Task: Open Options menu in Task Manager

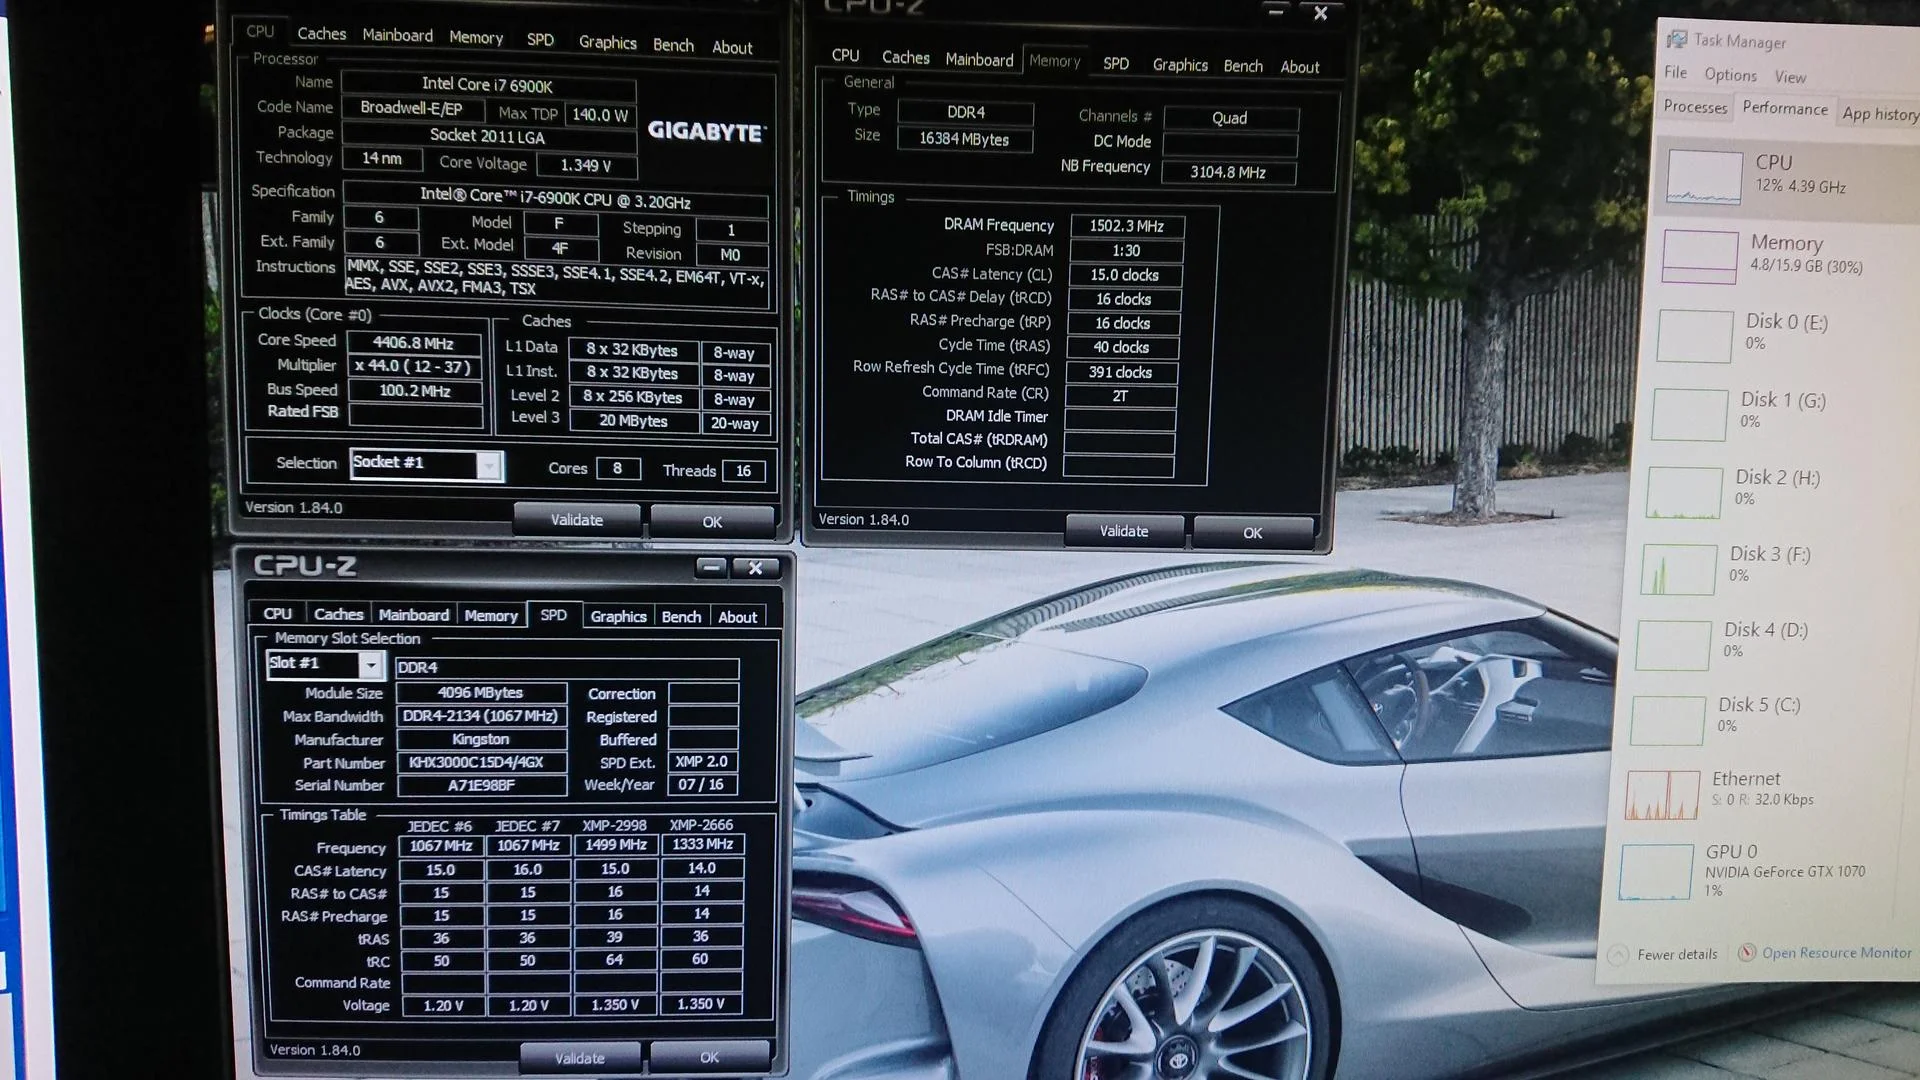Action: (x=1730, y=75)
